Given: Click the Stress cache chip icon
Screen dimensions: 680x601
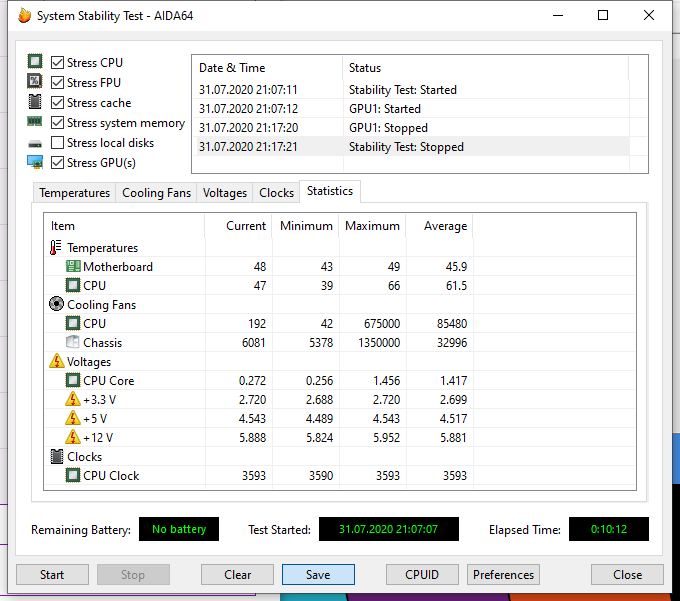Looking at the screenshot, I should (x=35, y=101).
